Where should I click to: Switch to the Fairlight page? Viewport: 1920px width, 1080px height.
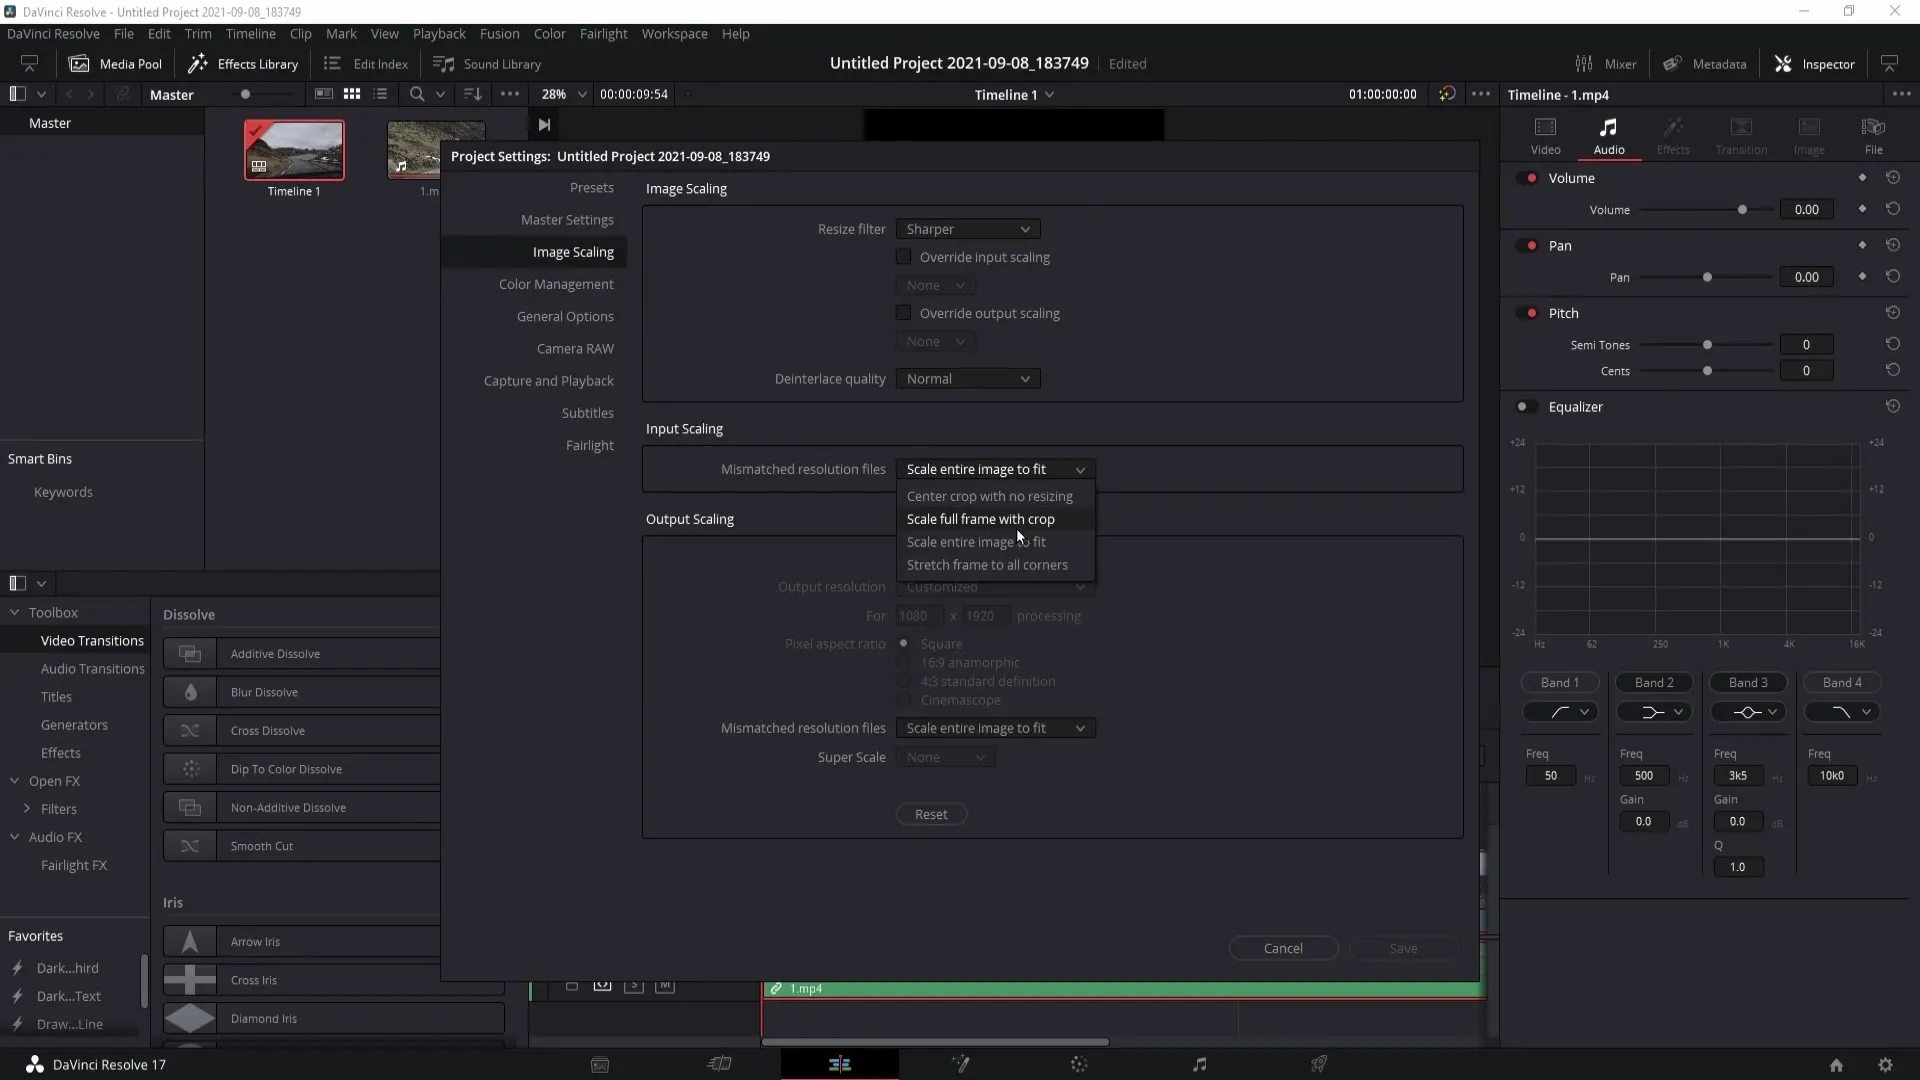click(1200, 1064)
